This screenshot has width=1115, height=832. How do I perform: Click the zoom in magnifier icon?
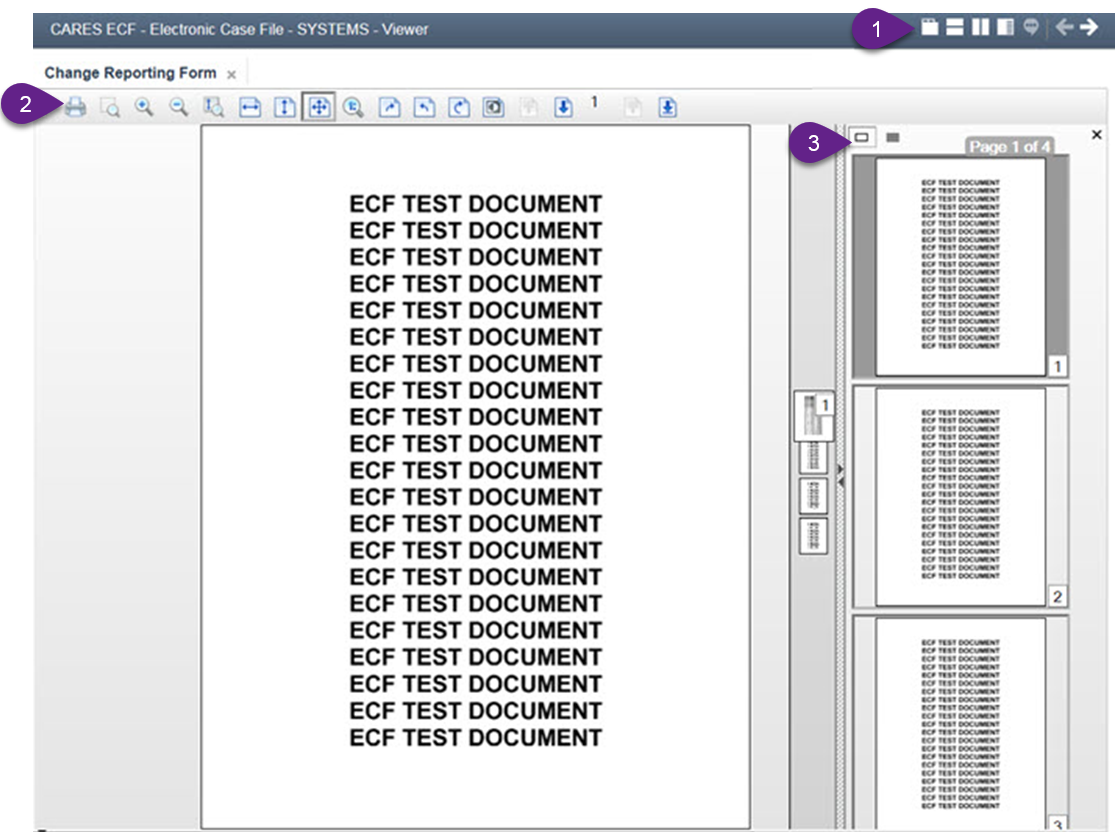point(144,107)
